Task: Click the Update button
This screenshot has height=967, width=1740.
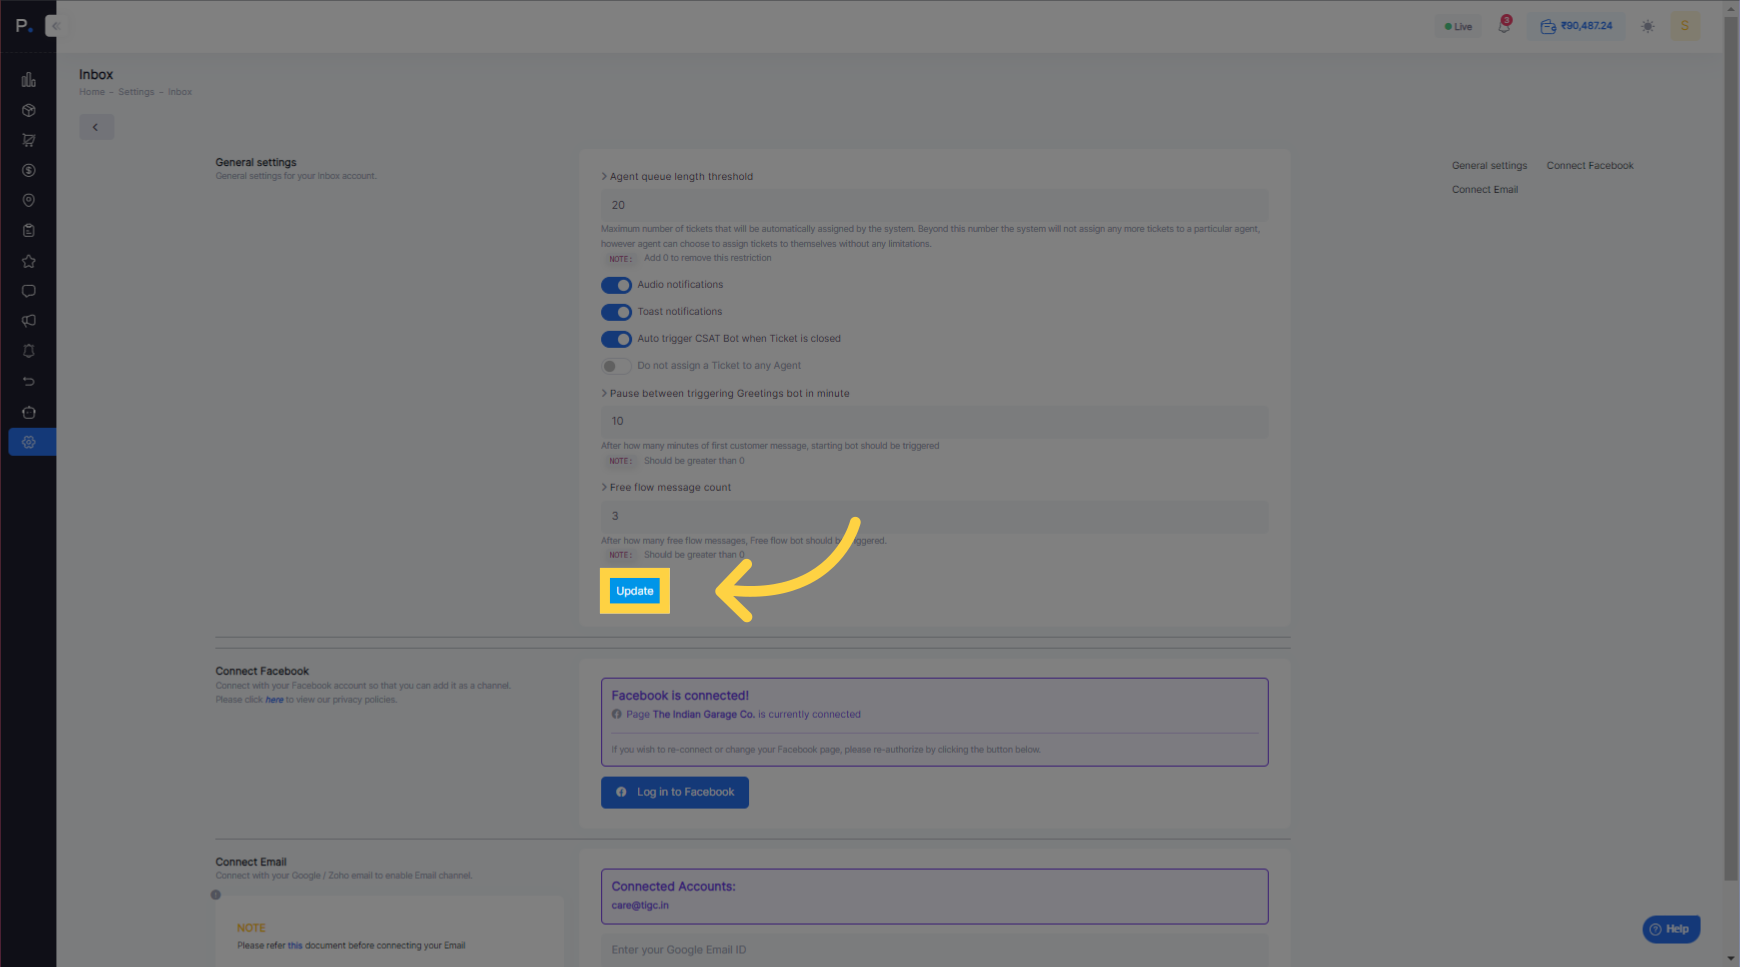Action: (635, 591)
